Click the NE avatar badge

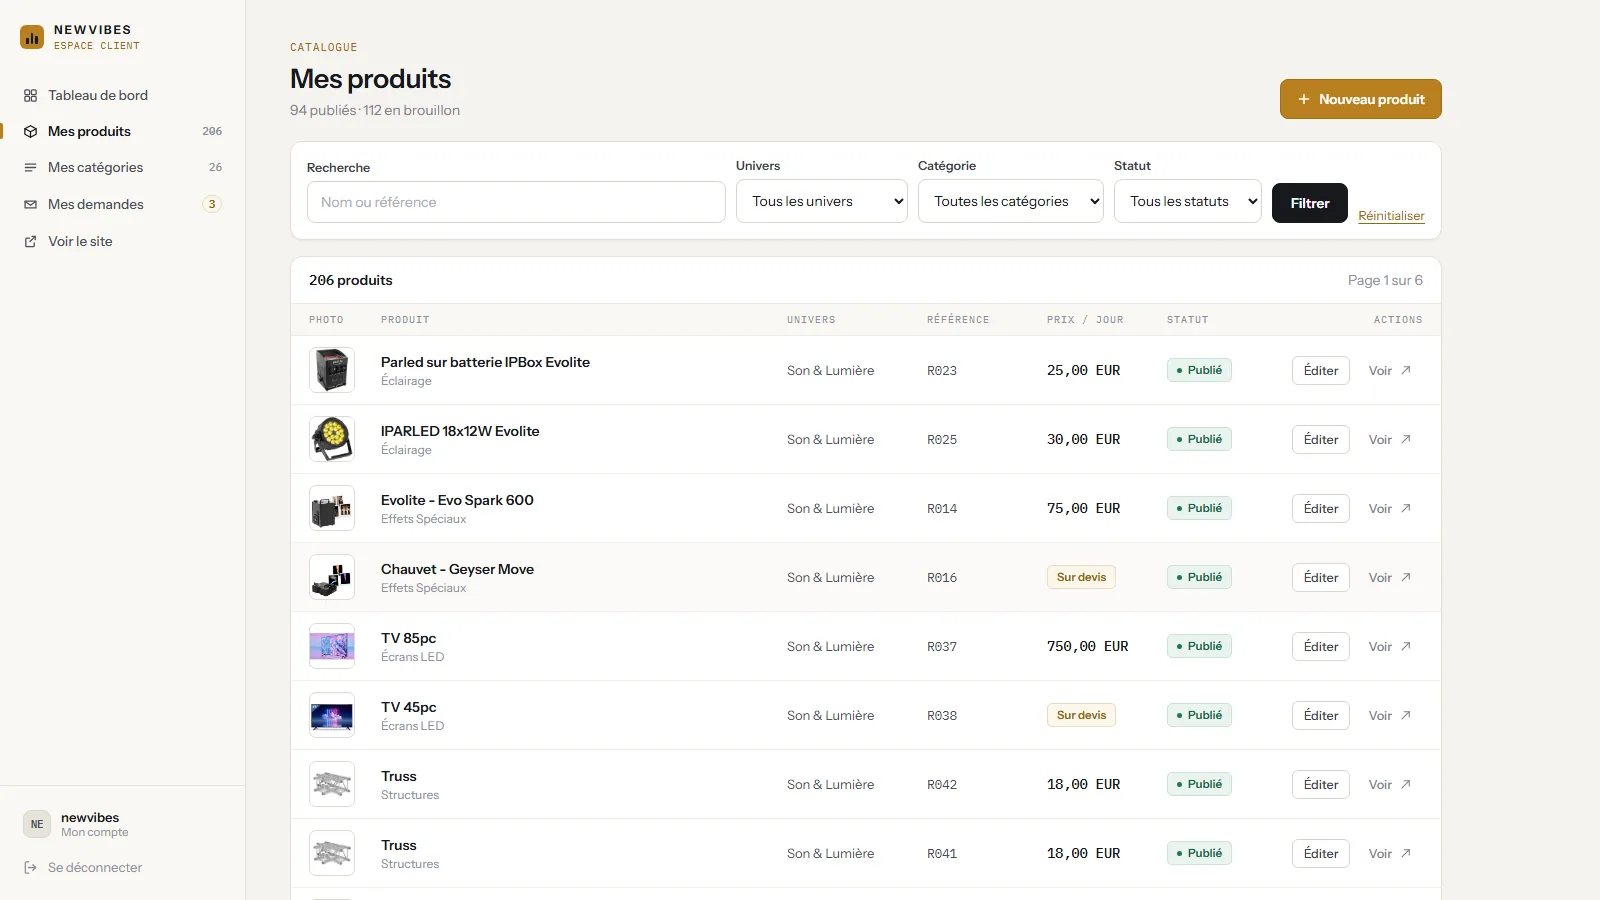click(37, 824)
